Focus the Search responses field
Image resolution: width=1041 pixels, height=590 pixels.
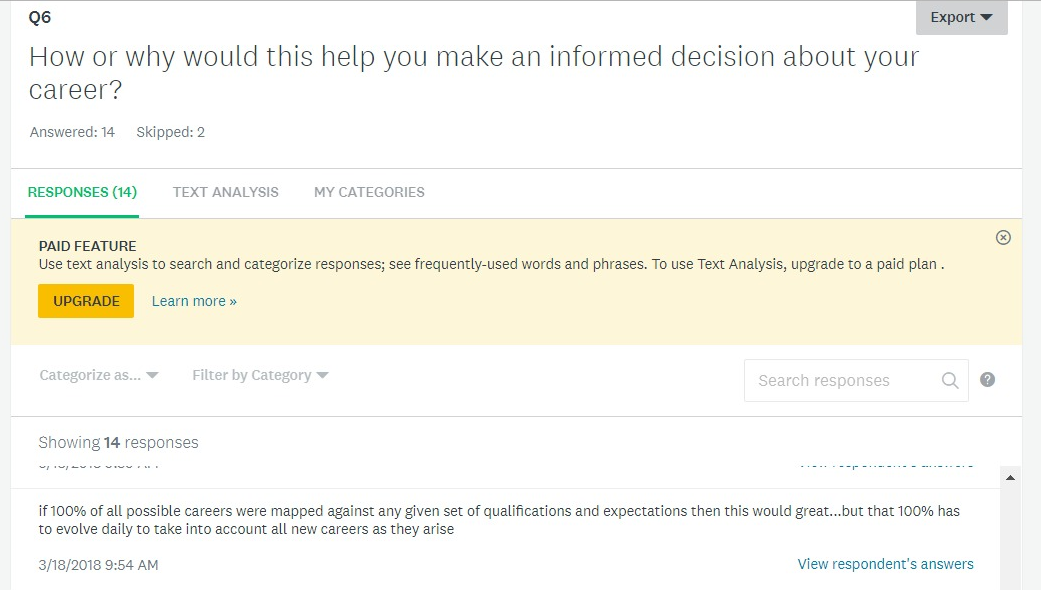point(840,380)
